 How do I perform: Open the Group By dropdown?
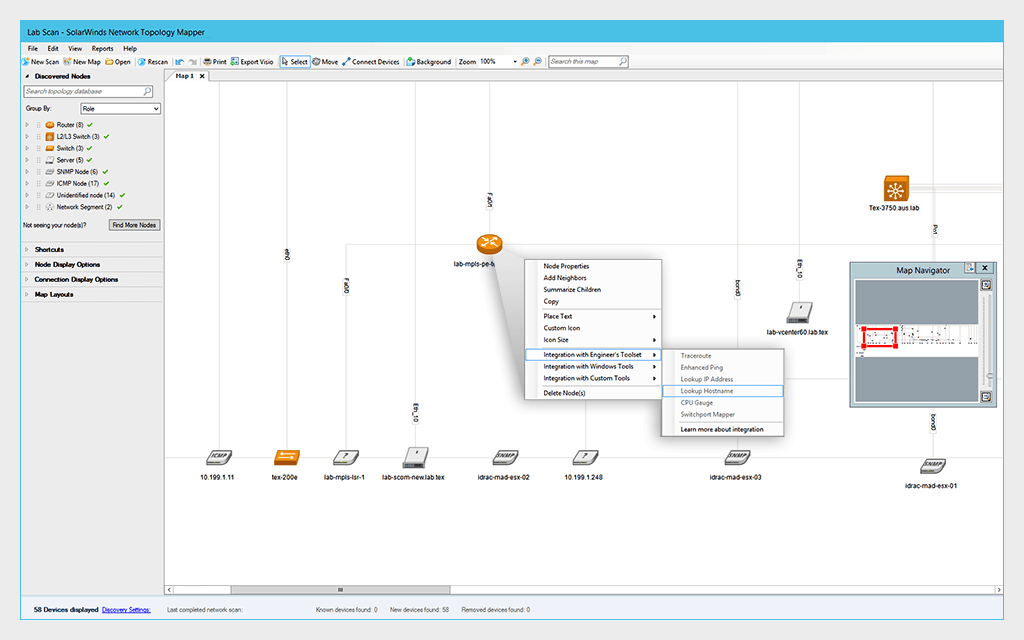(120, 108)
